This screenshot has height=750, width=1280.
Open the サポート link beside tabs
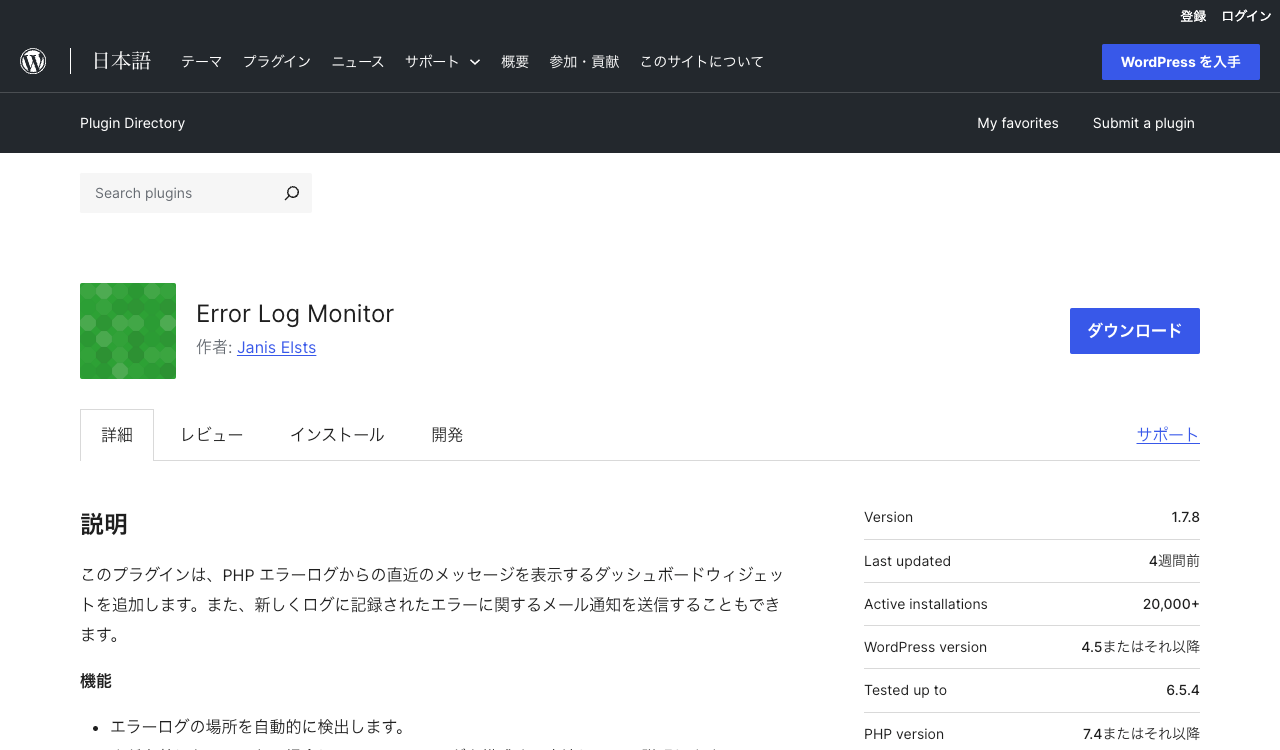(1168, 434)
